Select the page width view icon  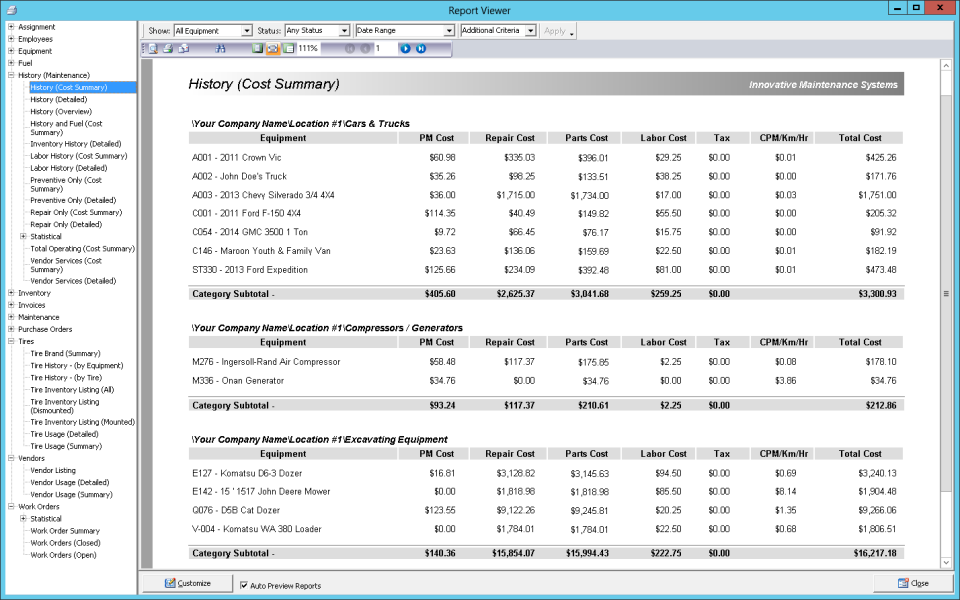tap(273, 48)
